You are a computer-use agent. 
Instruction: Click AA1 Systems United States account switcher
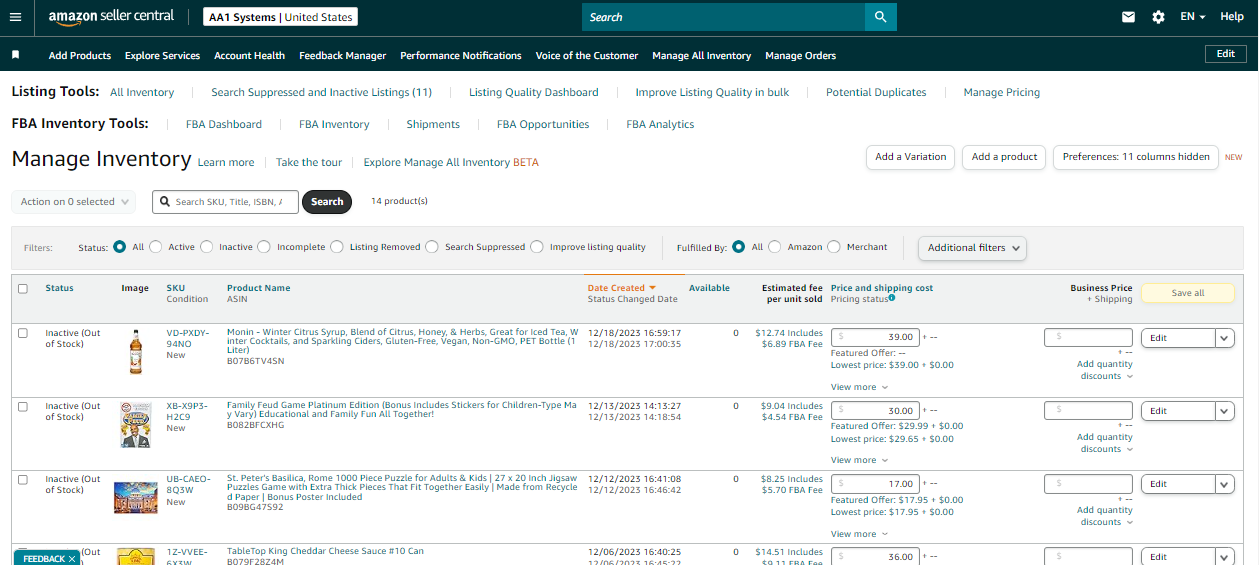point(280,17)
